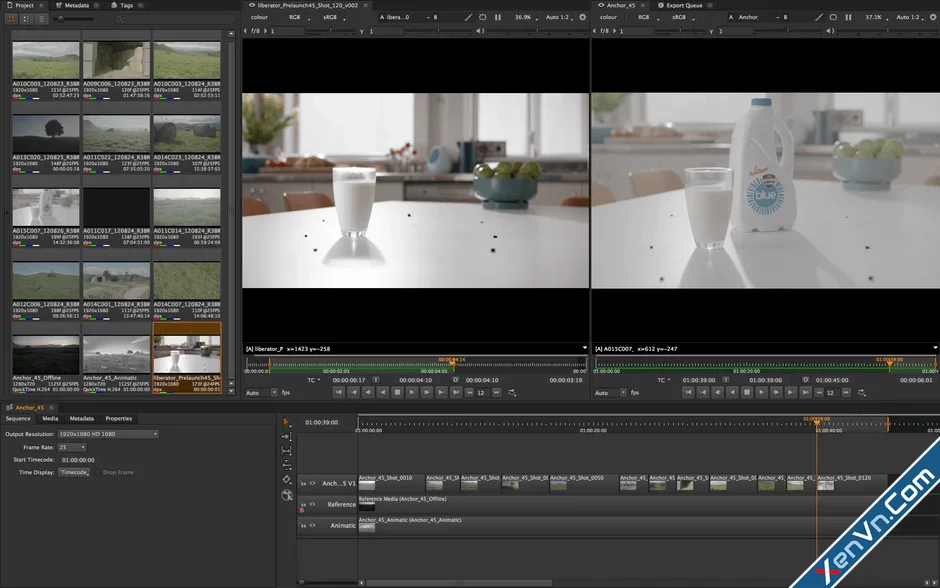Open the Auto 1:2 proxy dropdown in left viewer
Viewport: 940px width, 588px height.
pyautogui.click(x=559, y=17)
